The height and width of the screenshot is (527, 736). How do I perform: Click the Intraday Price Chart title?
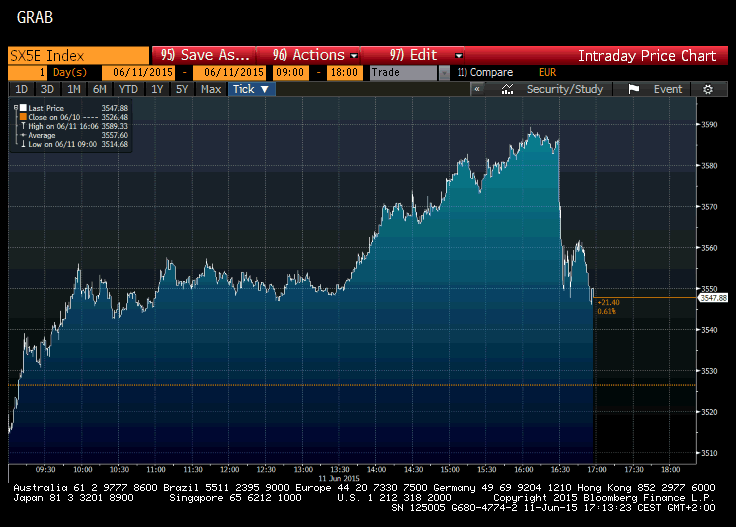pos(647,56)
